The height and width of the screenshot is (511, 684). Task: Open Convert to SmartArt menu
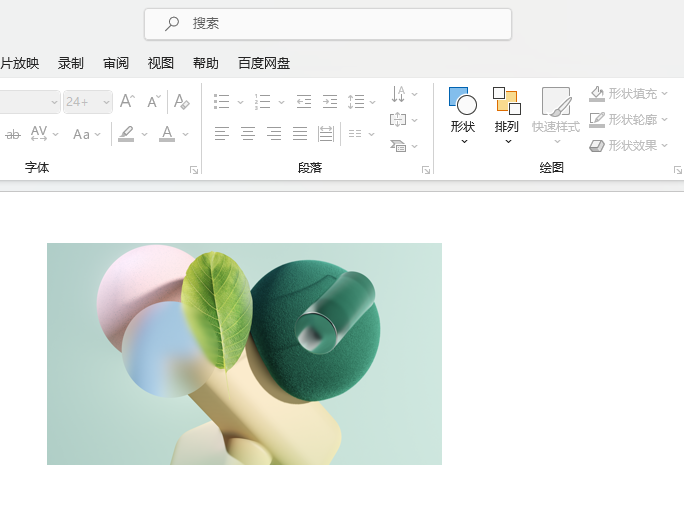point(404,146)
